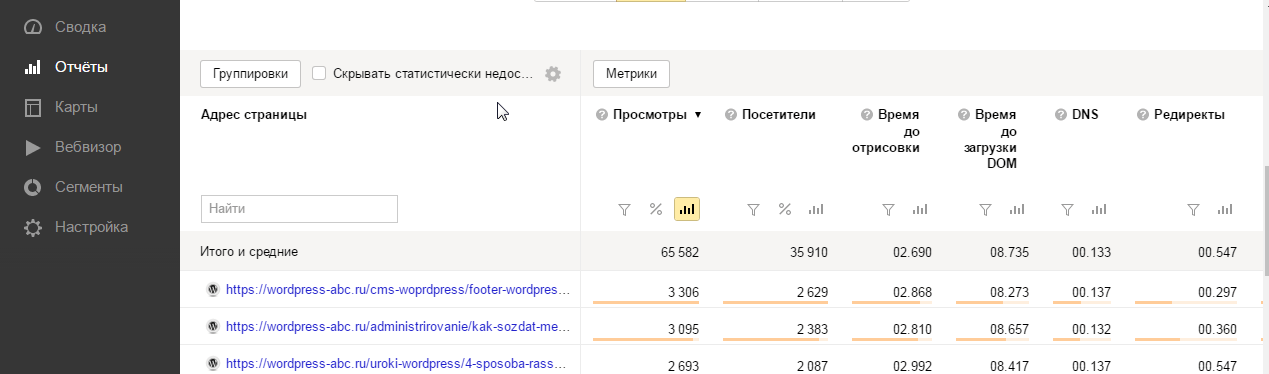Open the Метрики selector button
This screenshot has height=374, width=1269.
[631, 73]
